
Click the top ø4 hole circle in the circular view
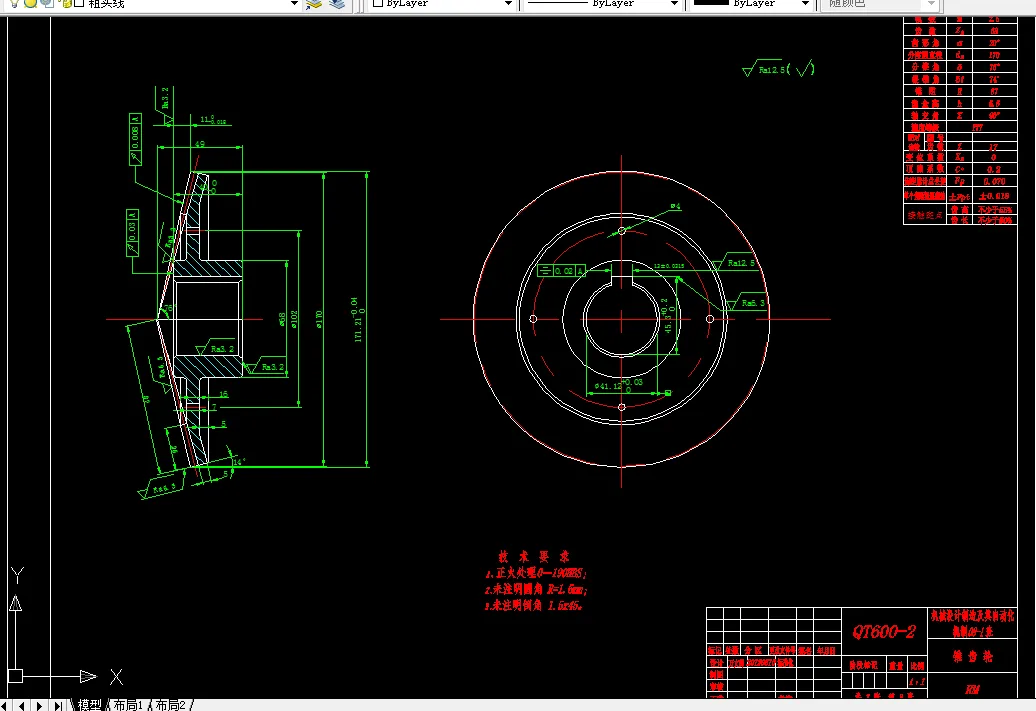click(622, 231)
